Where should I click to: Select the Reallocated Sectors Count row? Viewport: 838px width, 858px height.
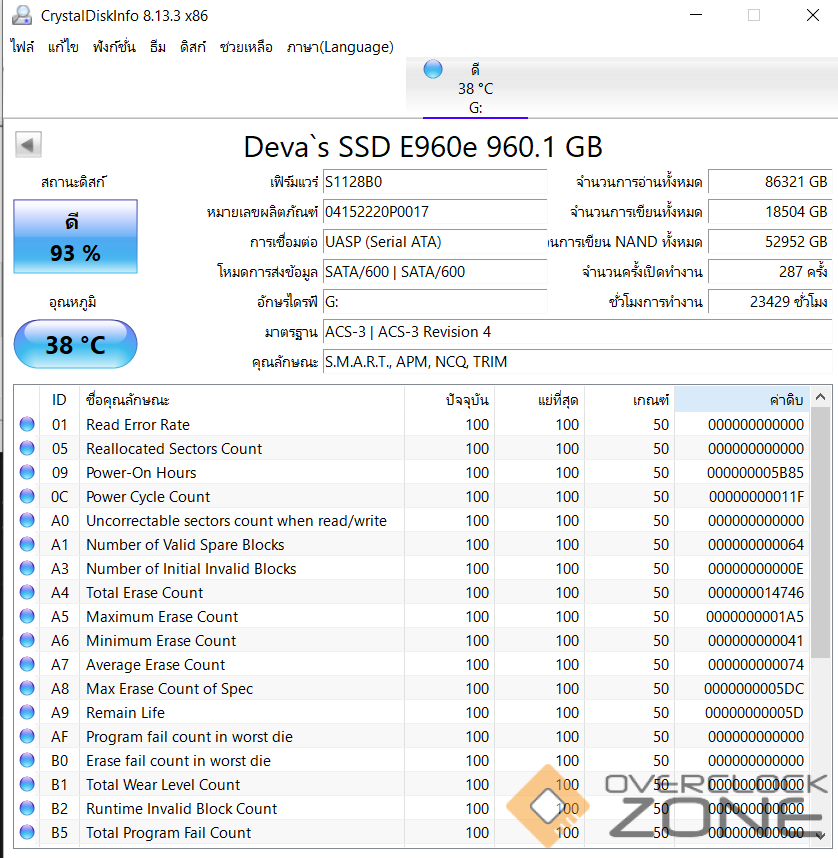(x=174, y=449)
